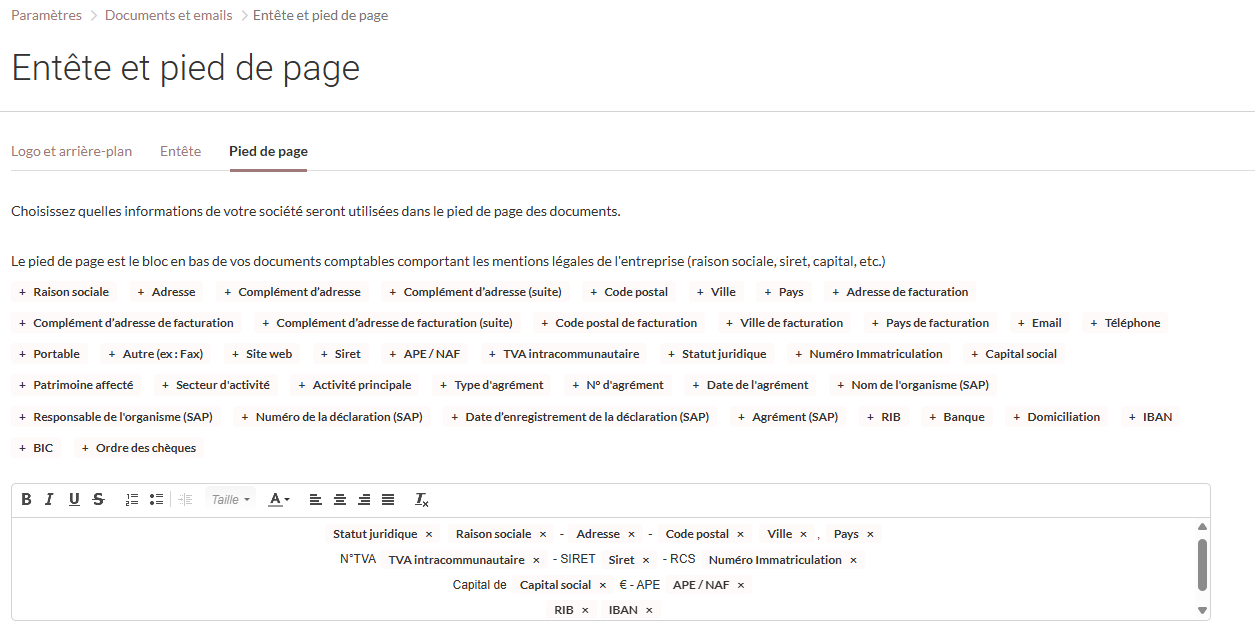This screenshot has height=635, width=1255.
Task: Add the Email field
Action: [1040, 323]
